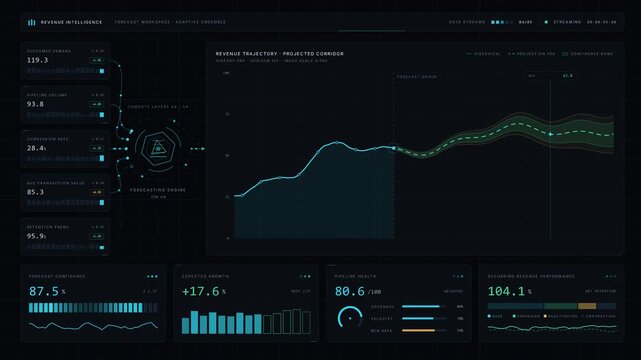Viewport: 641px width, 360px height.
Task: Click the Forecast Origin label
Action: [417, 76]
